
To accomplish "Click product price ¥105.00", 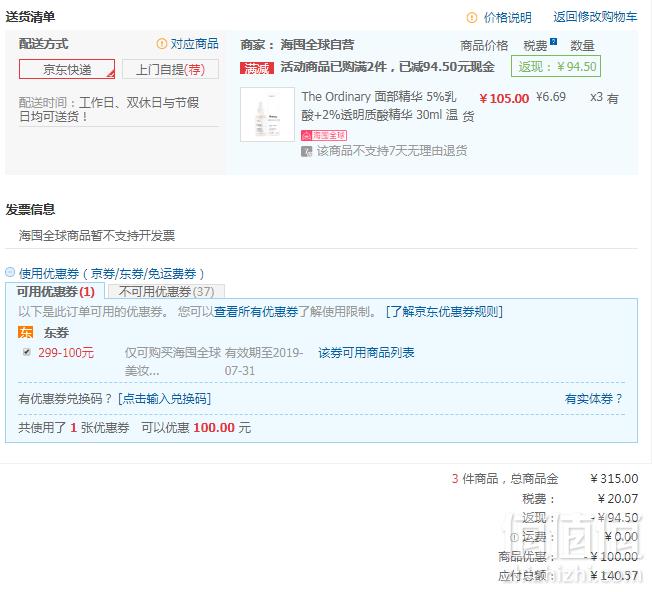I will (504, 99).
